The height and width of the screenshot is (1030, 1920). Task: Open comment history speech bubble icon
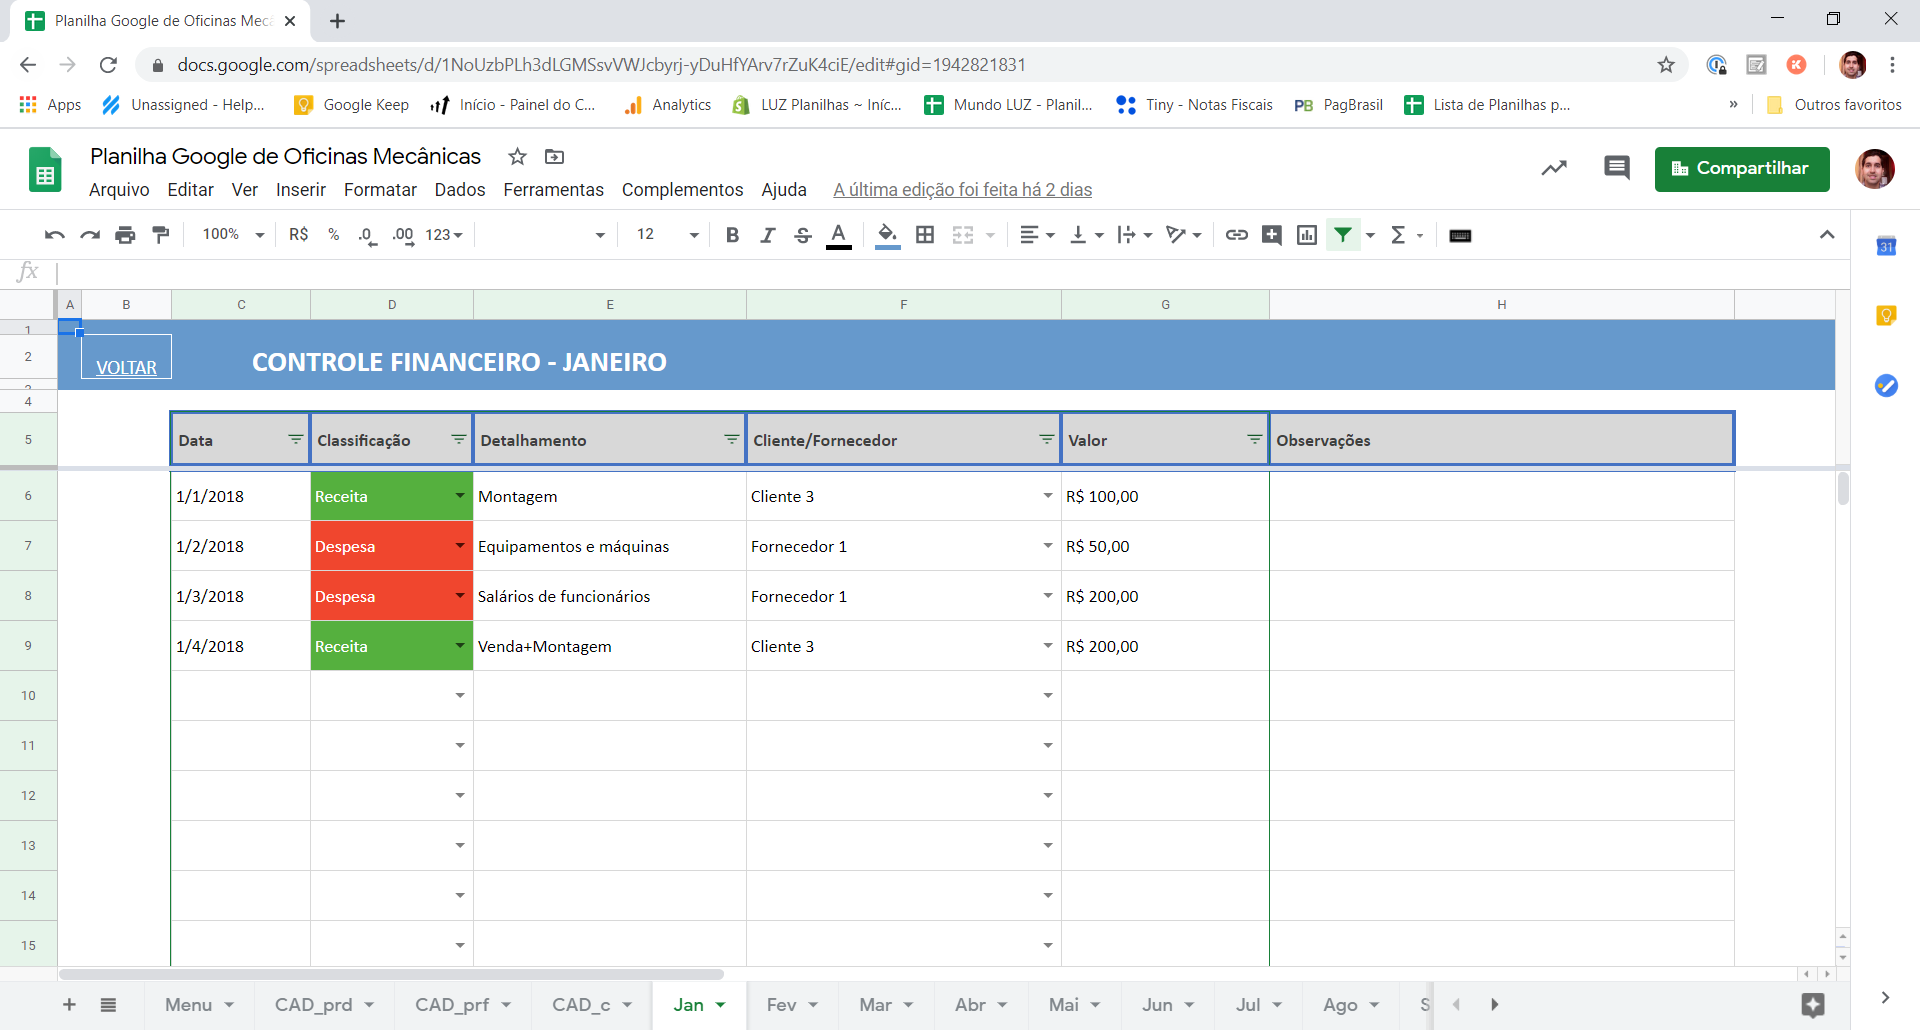[x=1616, y=168]
